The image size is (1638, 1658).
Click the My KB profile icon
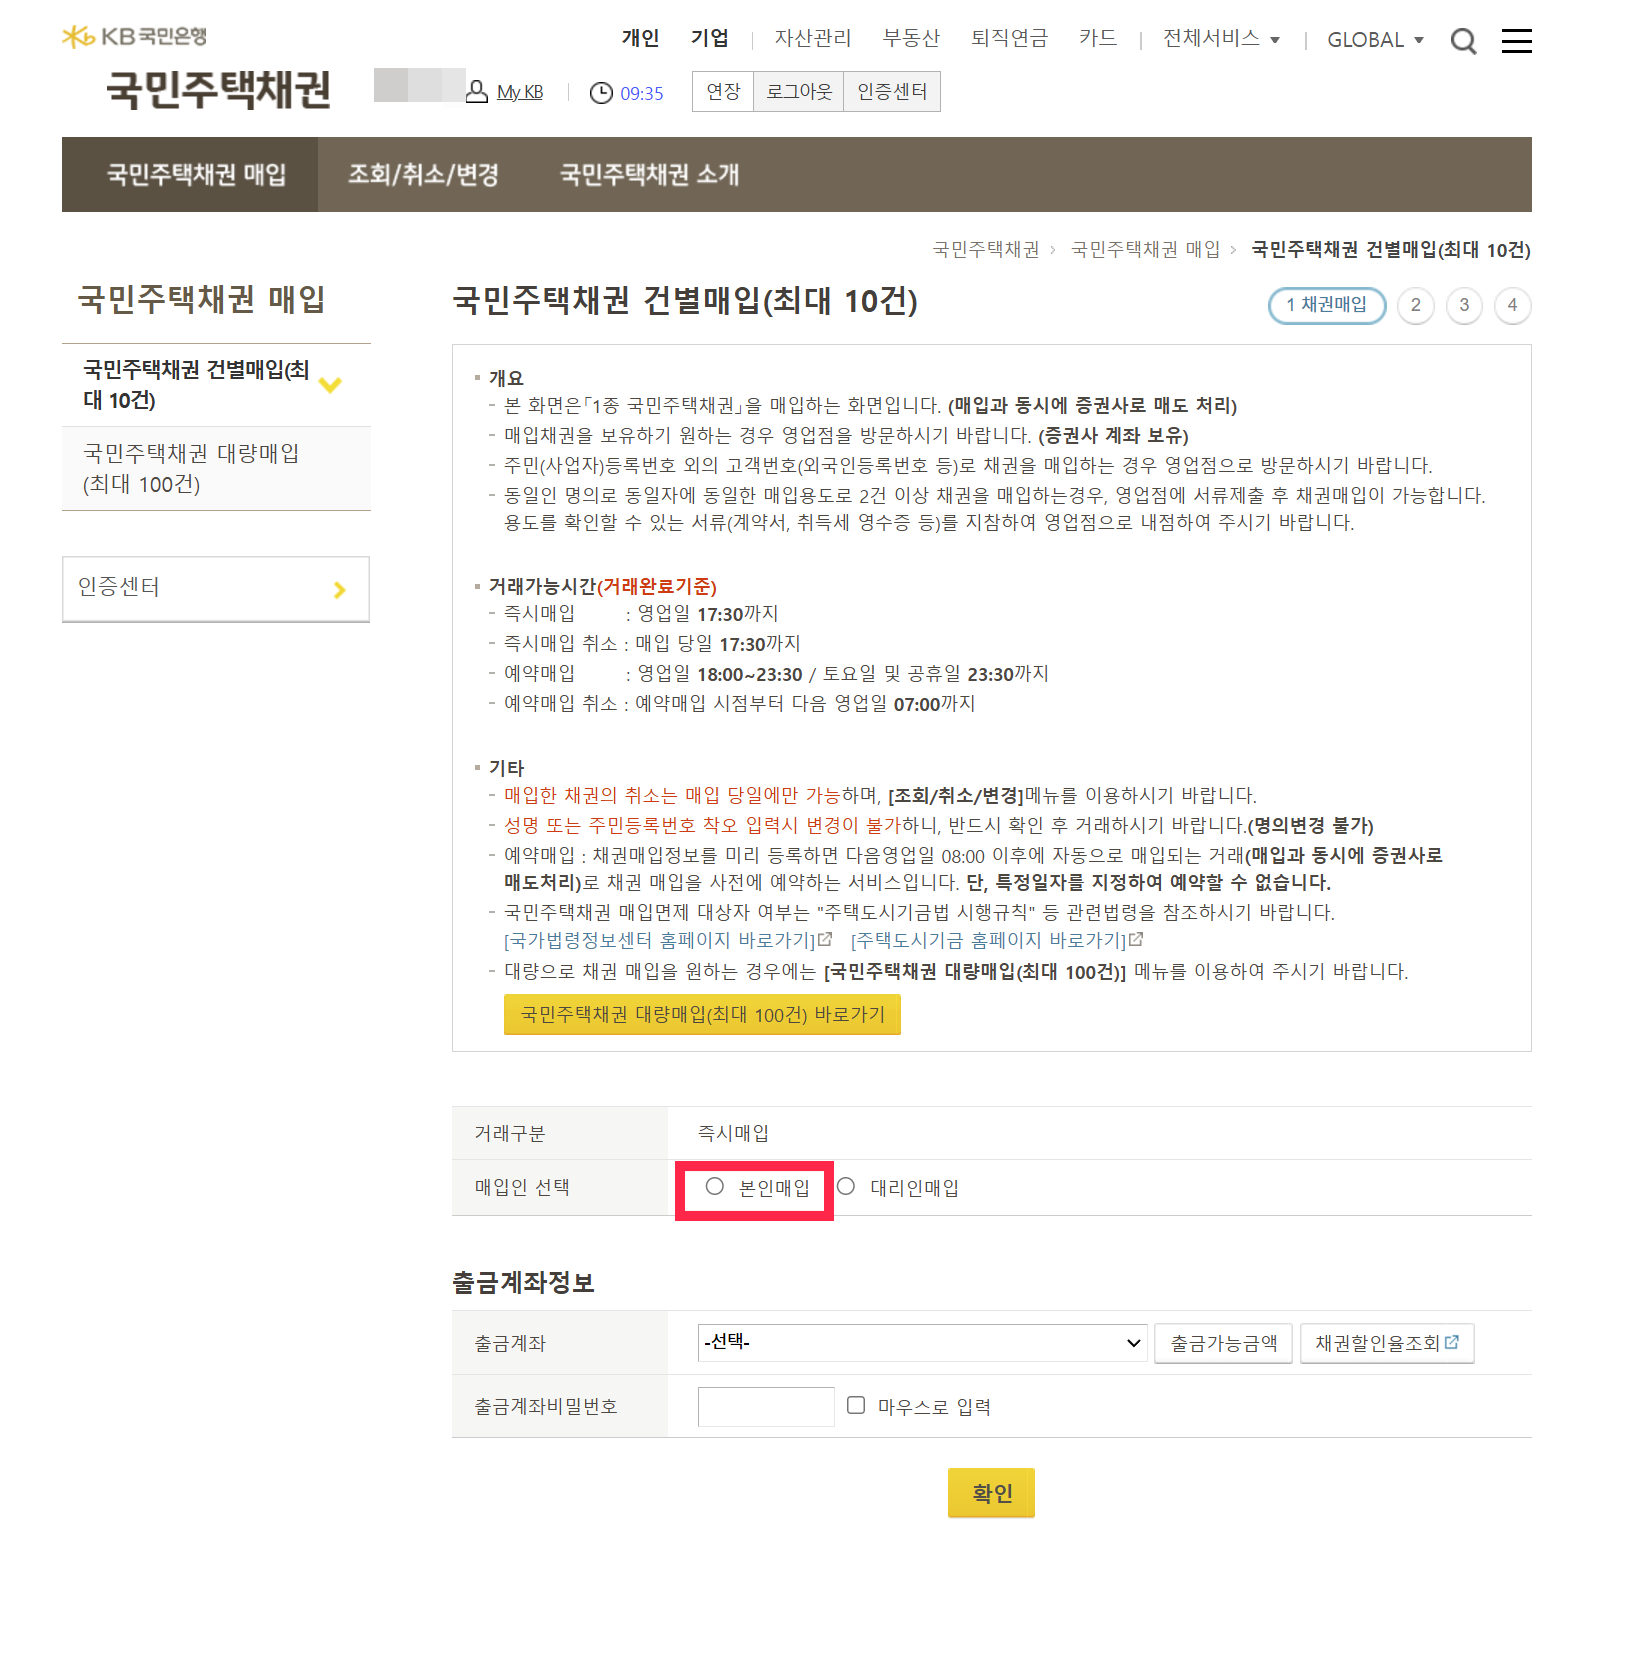point(478,90)
